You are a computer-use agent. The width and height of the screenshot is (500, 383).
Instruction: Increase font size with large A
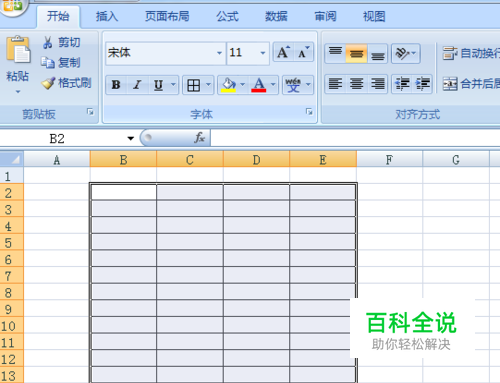[283, 52]
